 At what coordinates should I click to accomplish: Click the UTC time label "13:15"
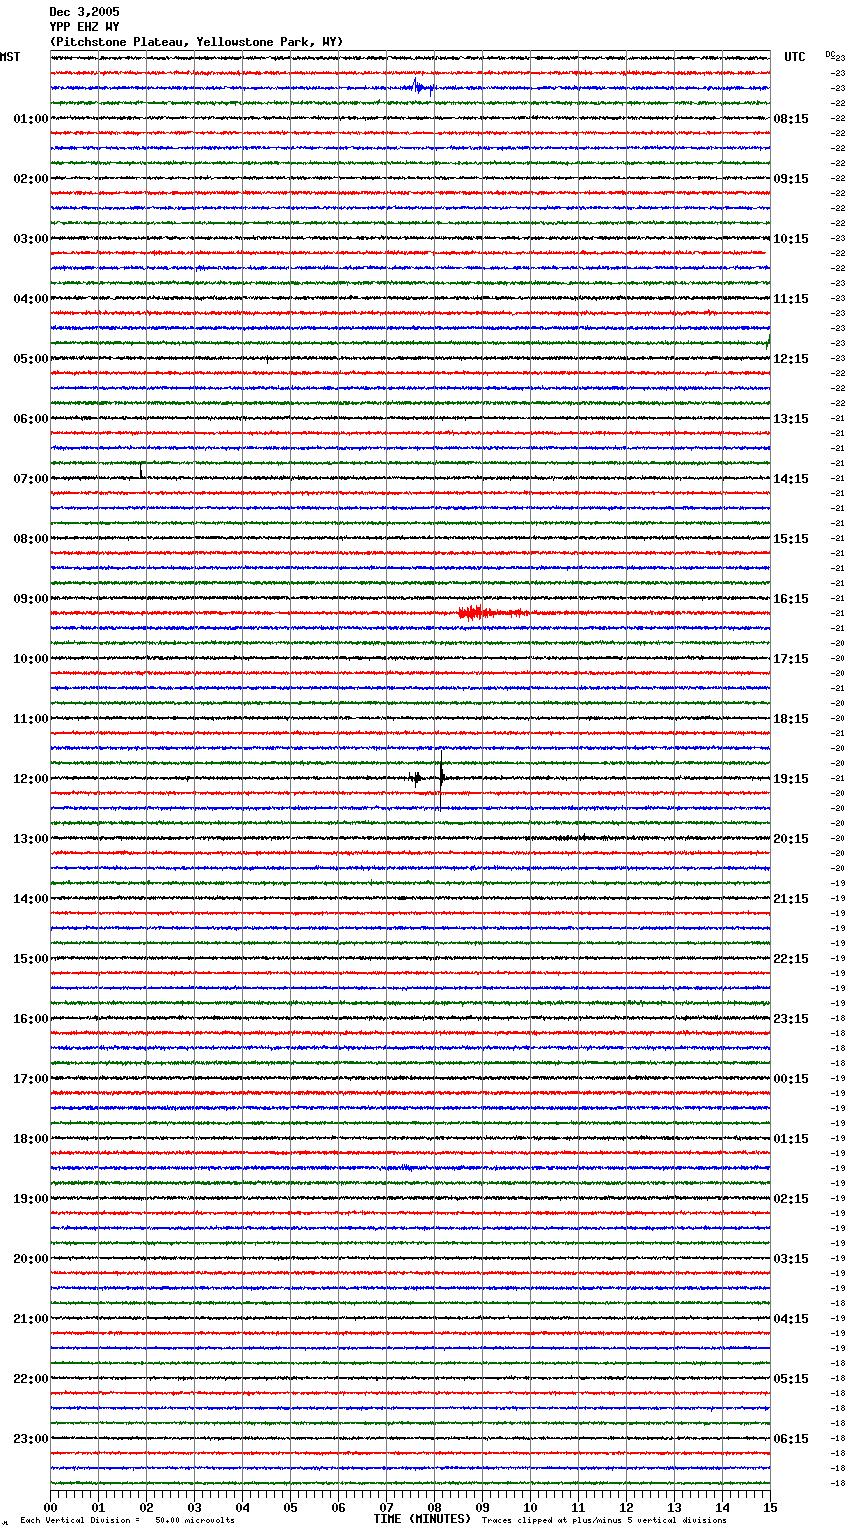[791, 419]
